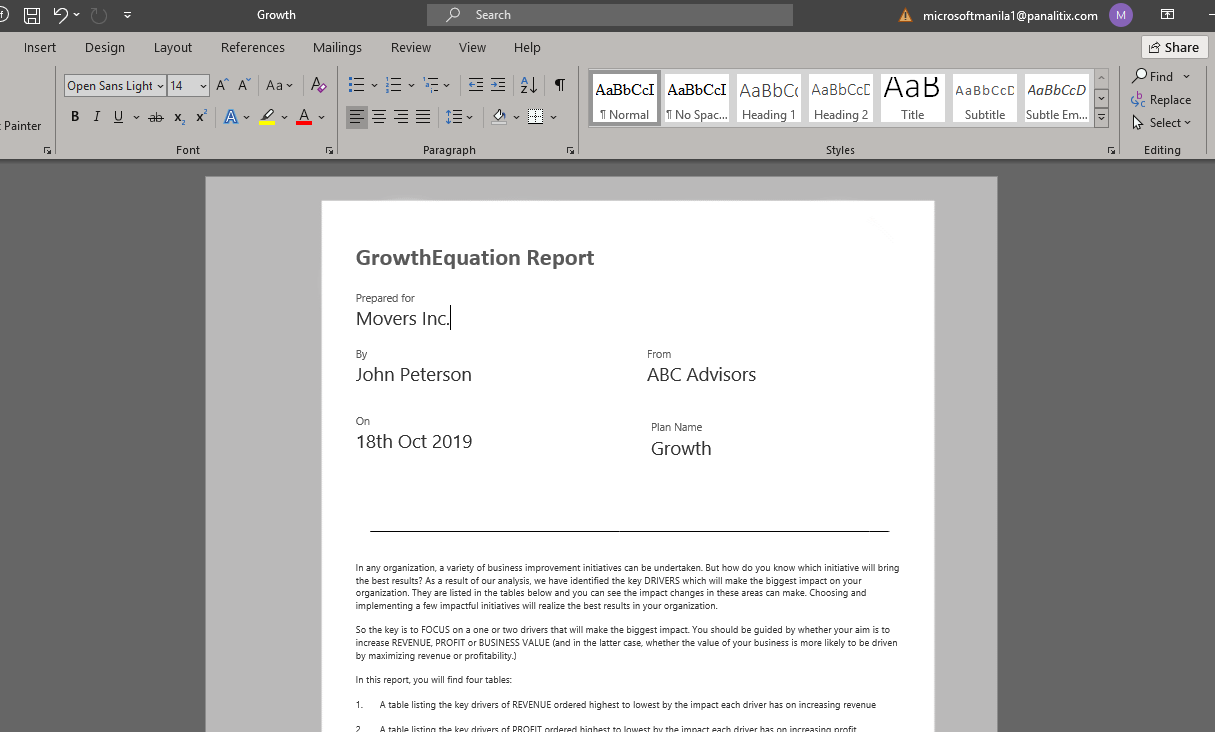Click the Search box in title bar
The height and width of the screenshot is (732, 1215).
point(610,15)
